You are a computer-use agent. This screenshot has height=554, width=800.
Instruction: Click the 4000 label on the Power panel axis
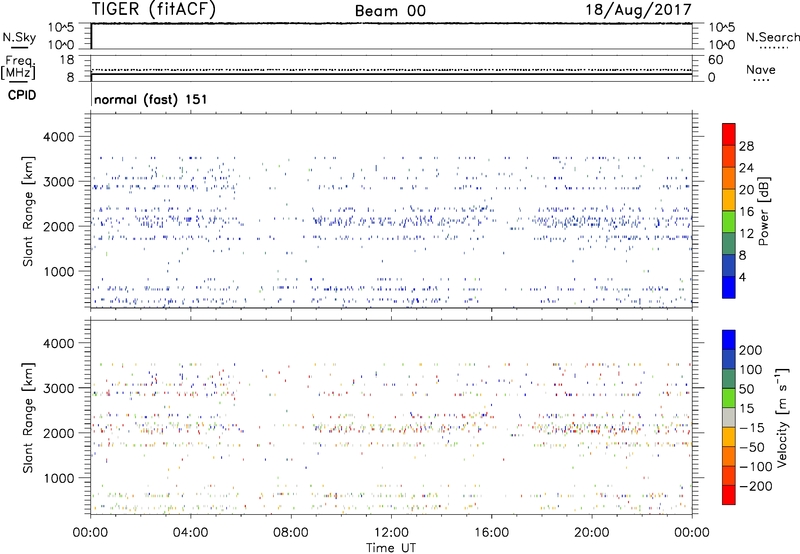(x=59, y=137)
